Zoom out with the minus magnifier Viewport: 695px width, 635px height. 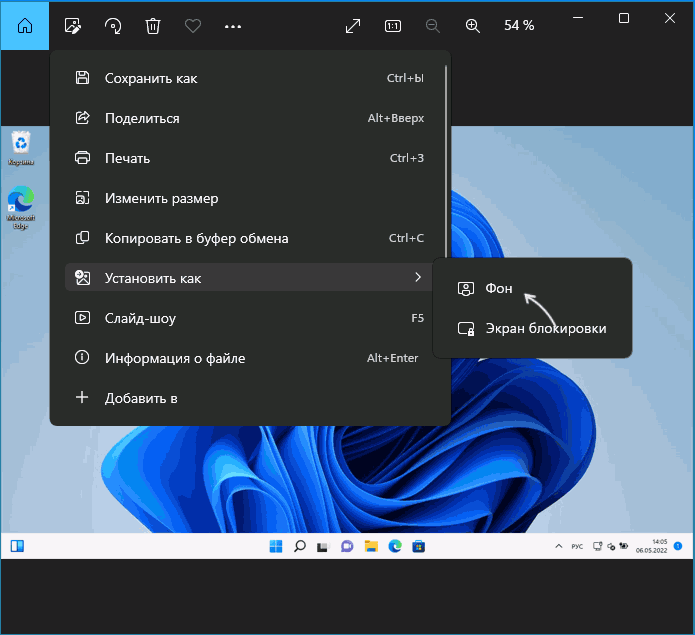point(432,25)
